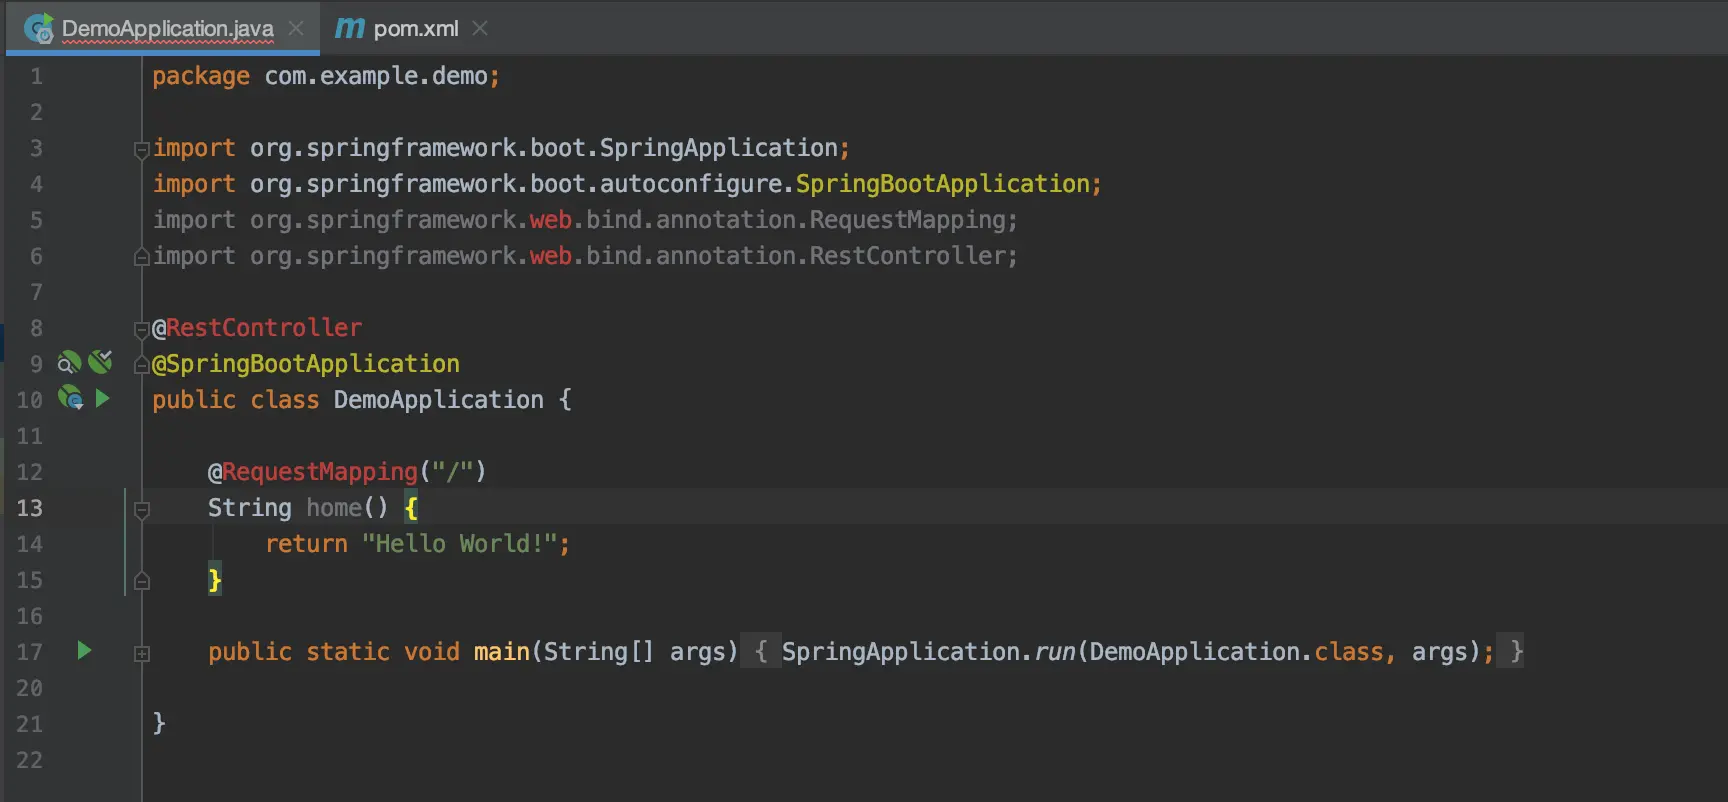This screenshot has height=802, width=1728.
Task: Run the main method from line 17 gutter
Action: coord(85,651)
